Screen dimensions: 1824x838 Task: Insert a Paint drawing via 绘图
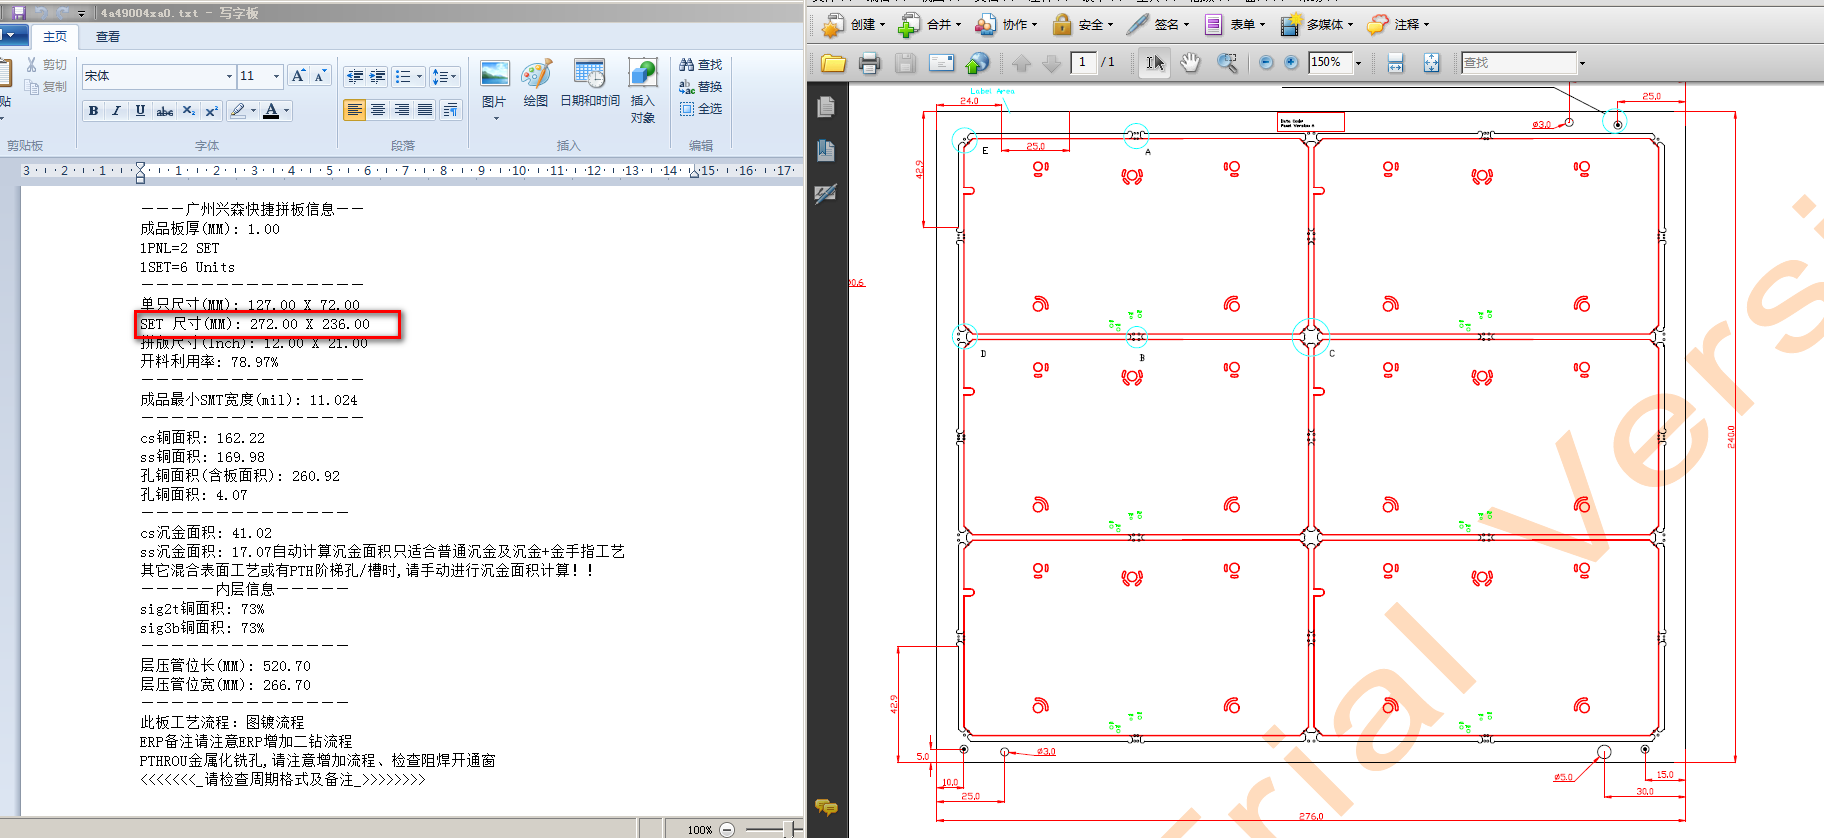(x=536, y=84)
